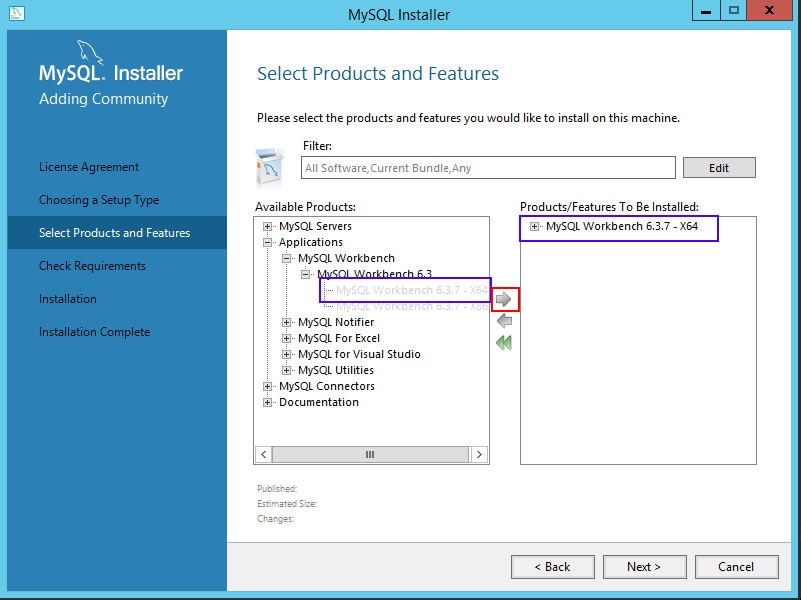Image resolution: width=801 pixels, height=600 pixels.
Task: Expand MySQL Workbench 6.3.7 in the install list
Action: click(534, 226)
